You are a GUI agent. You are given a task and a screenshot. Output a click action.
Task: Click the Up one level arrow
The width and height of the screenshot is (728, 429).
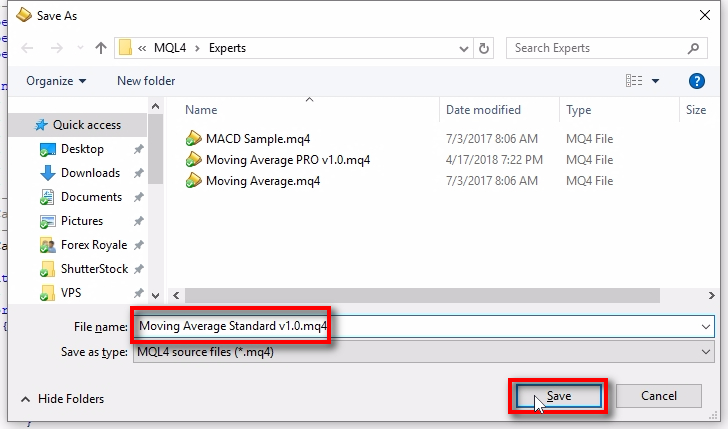101,48
